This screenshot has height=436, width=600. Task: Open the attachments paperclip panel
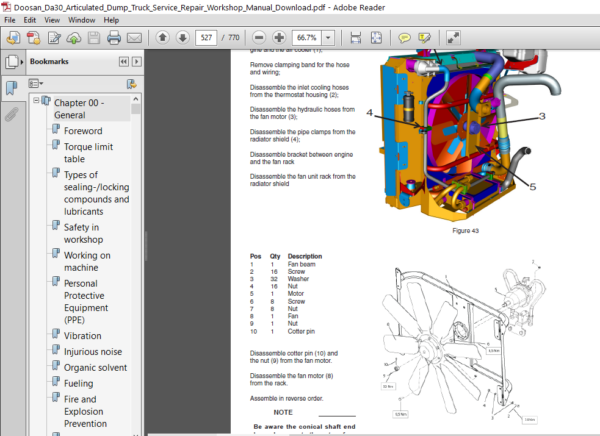coord(12,114)
